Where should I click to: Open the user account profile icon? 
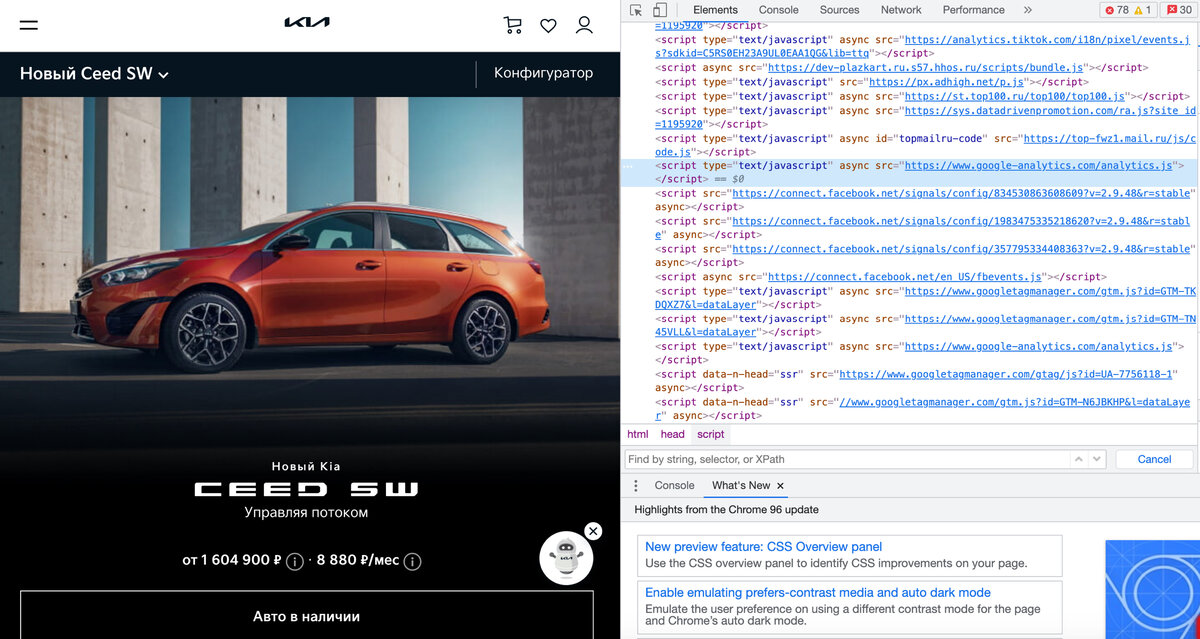pyautogui.click(x=584, y=25)
